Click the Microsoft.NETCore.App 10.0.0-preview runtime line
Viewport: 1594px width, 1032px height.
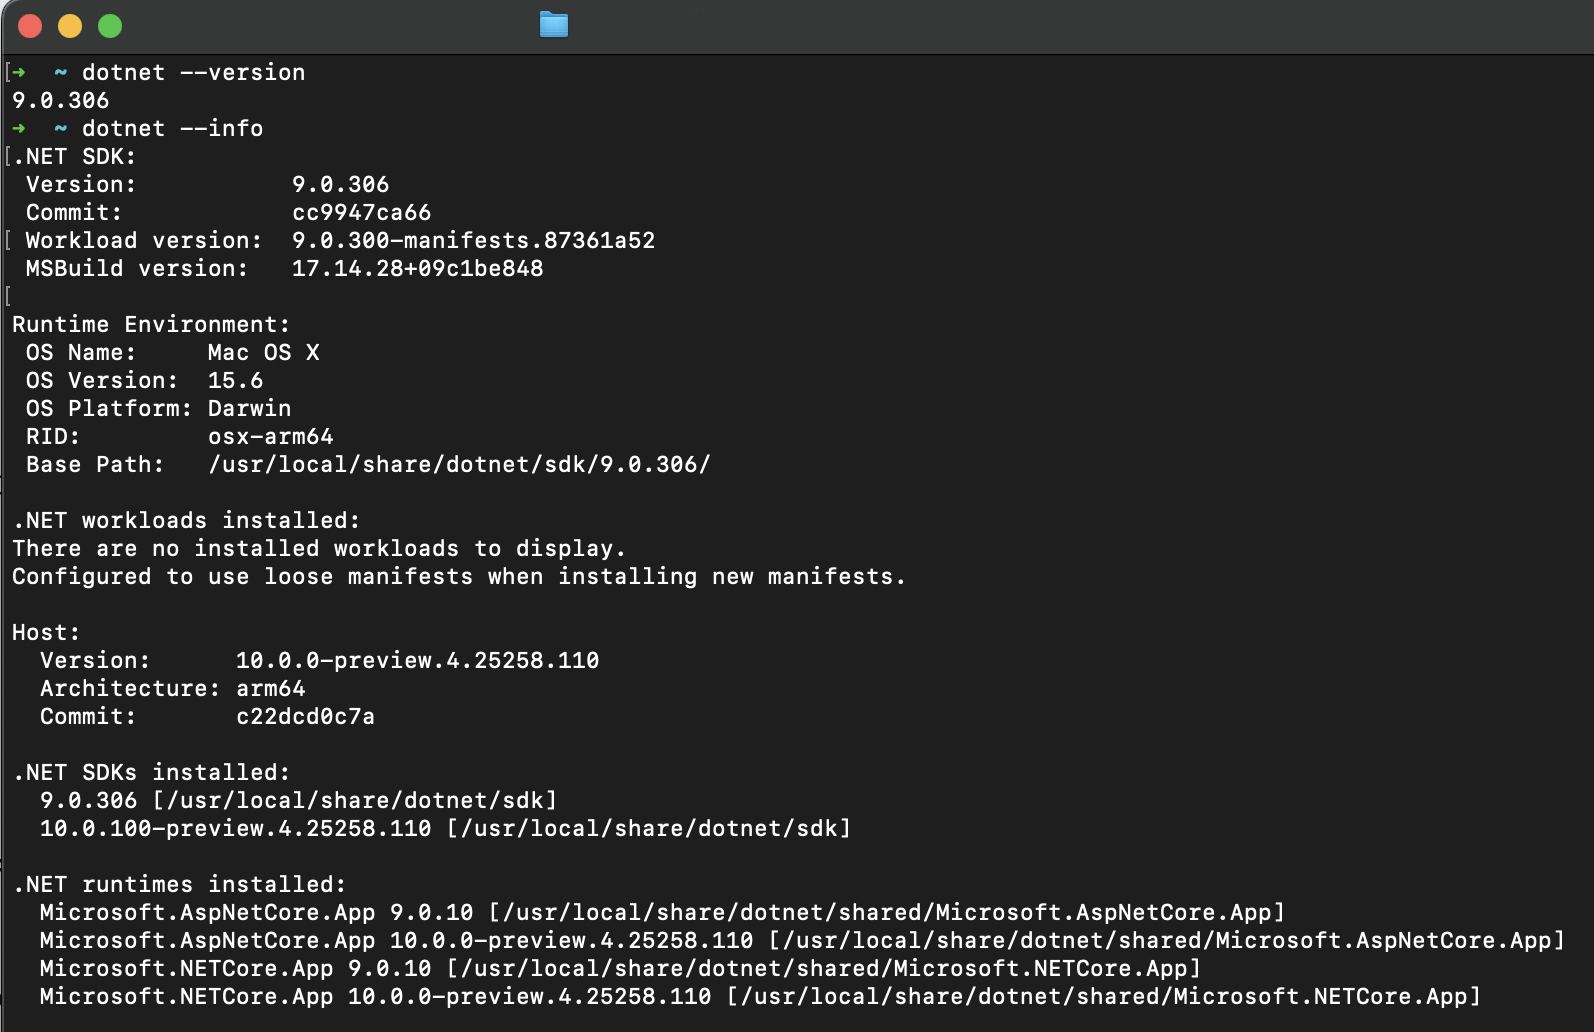point(760,996)
